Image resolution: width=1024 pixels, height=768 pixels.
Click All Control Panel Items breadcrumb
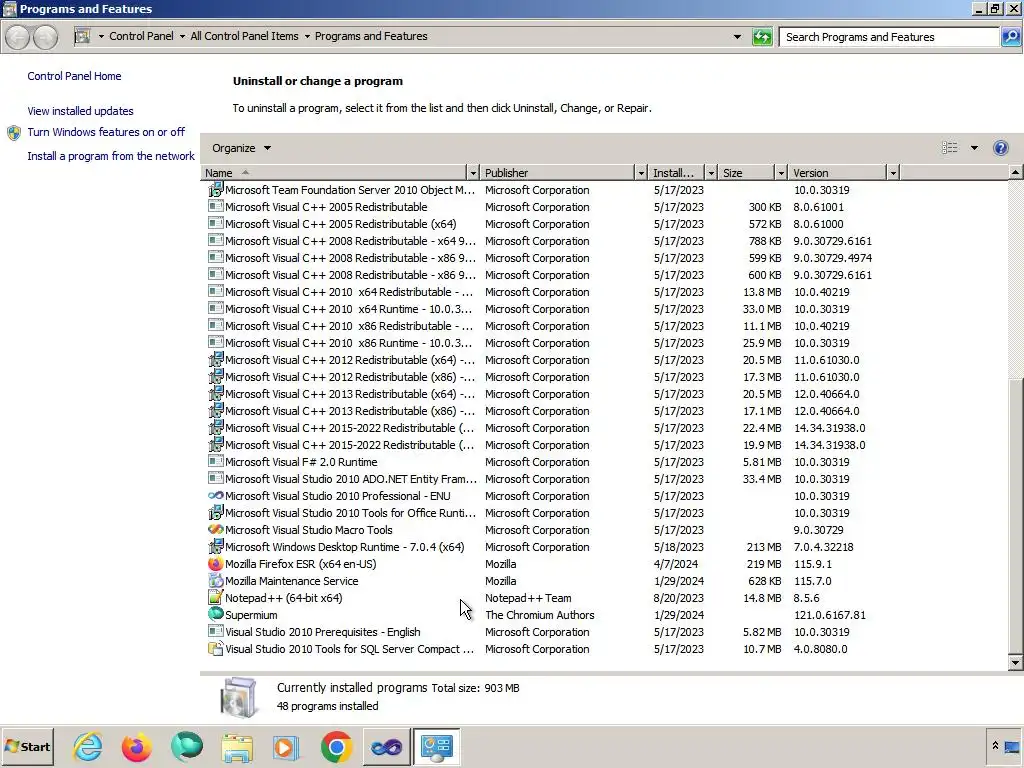click(x=244, y=37)
